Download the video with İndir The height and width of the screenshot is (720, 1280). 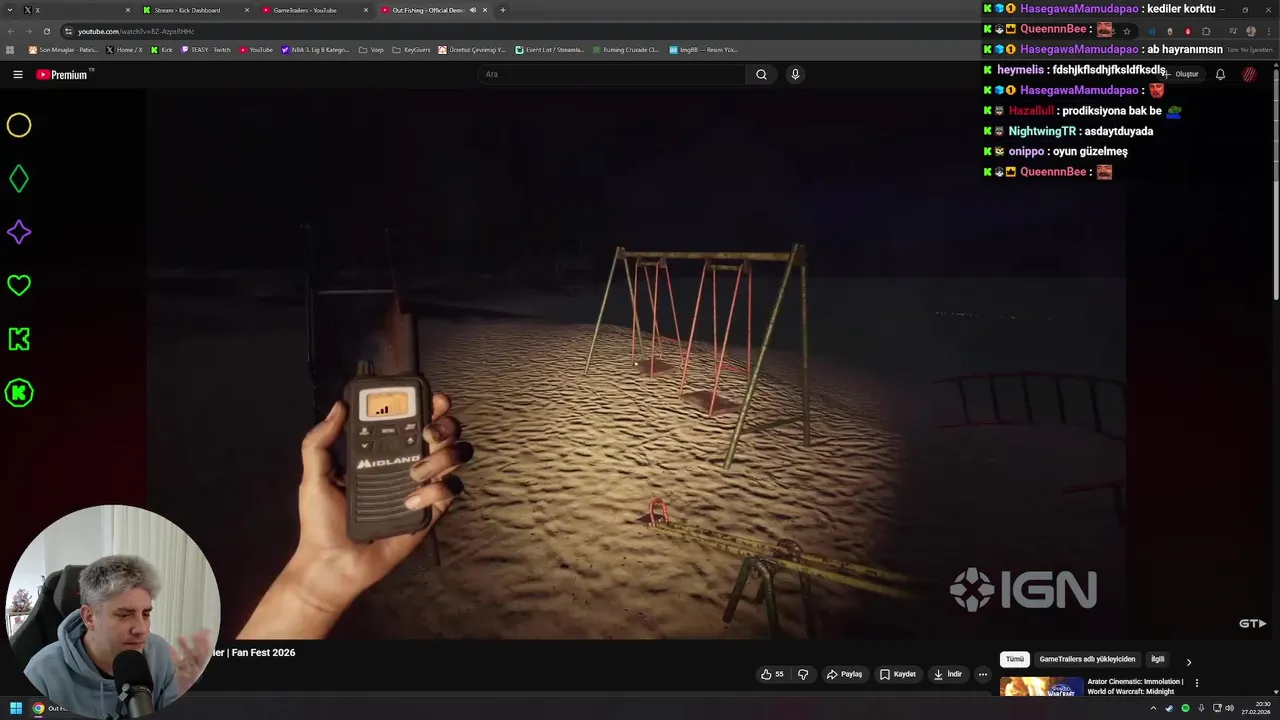coord(947,674)
